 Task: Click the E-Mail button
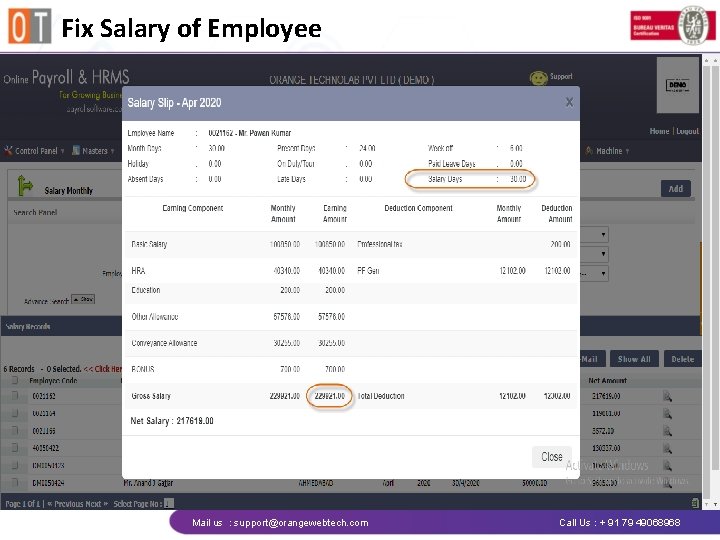tap(592, 359)
